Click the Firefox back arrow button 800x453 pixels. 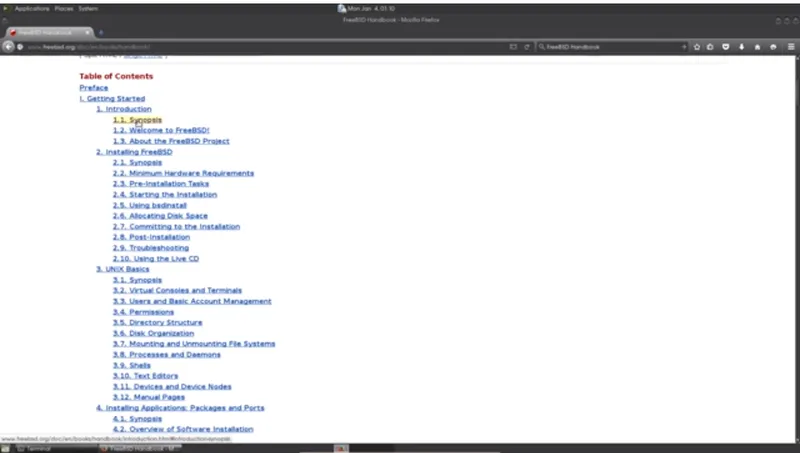(x=8, y=46)
